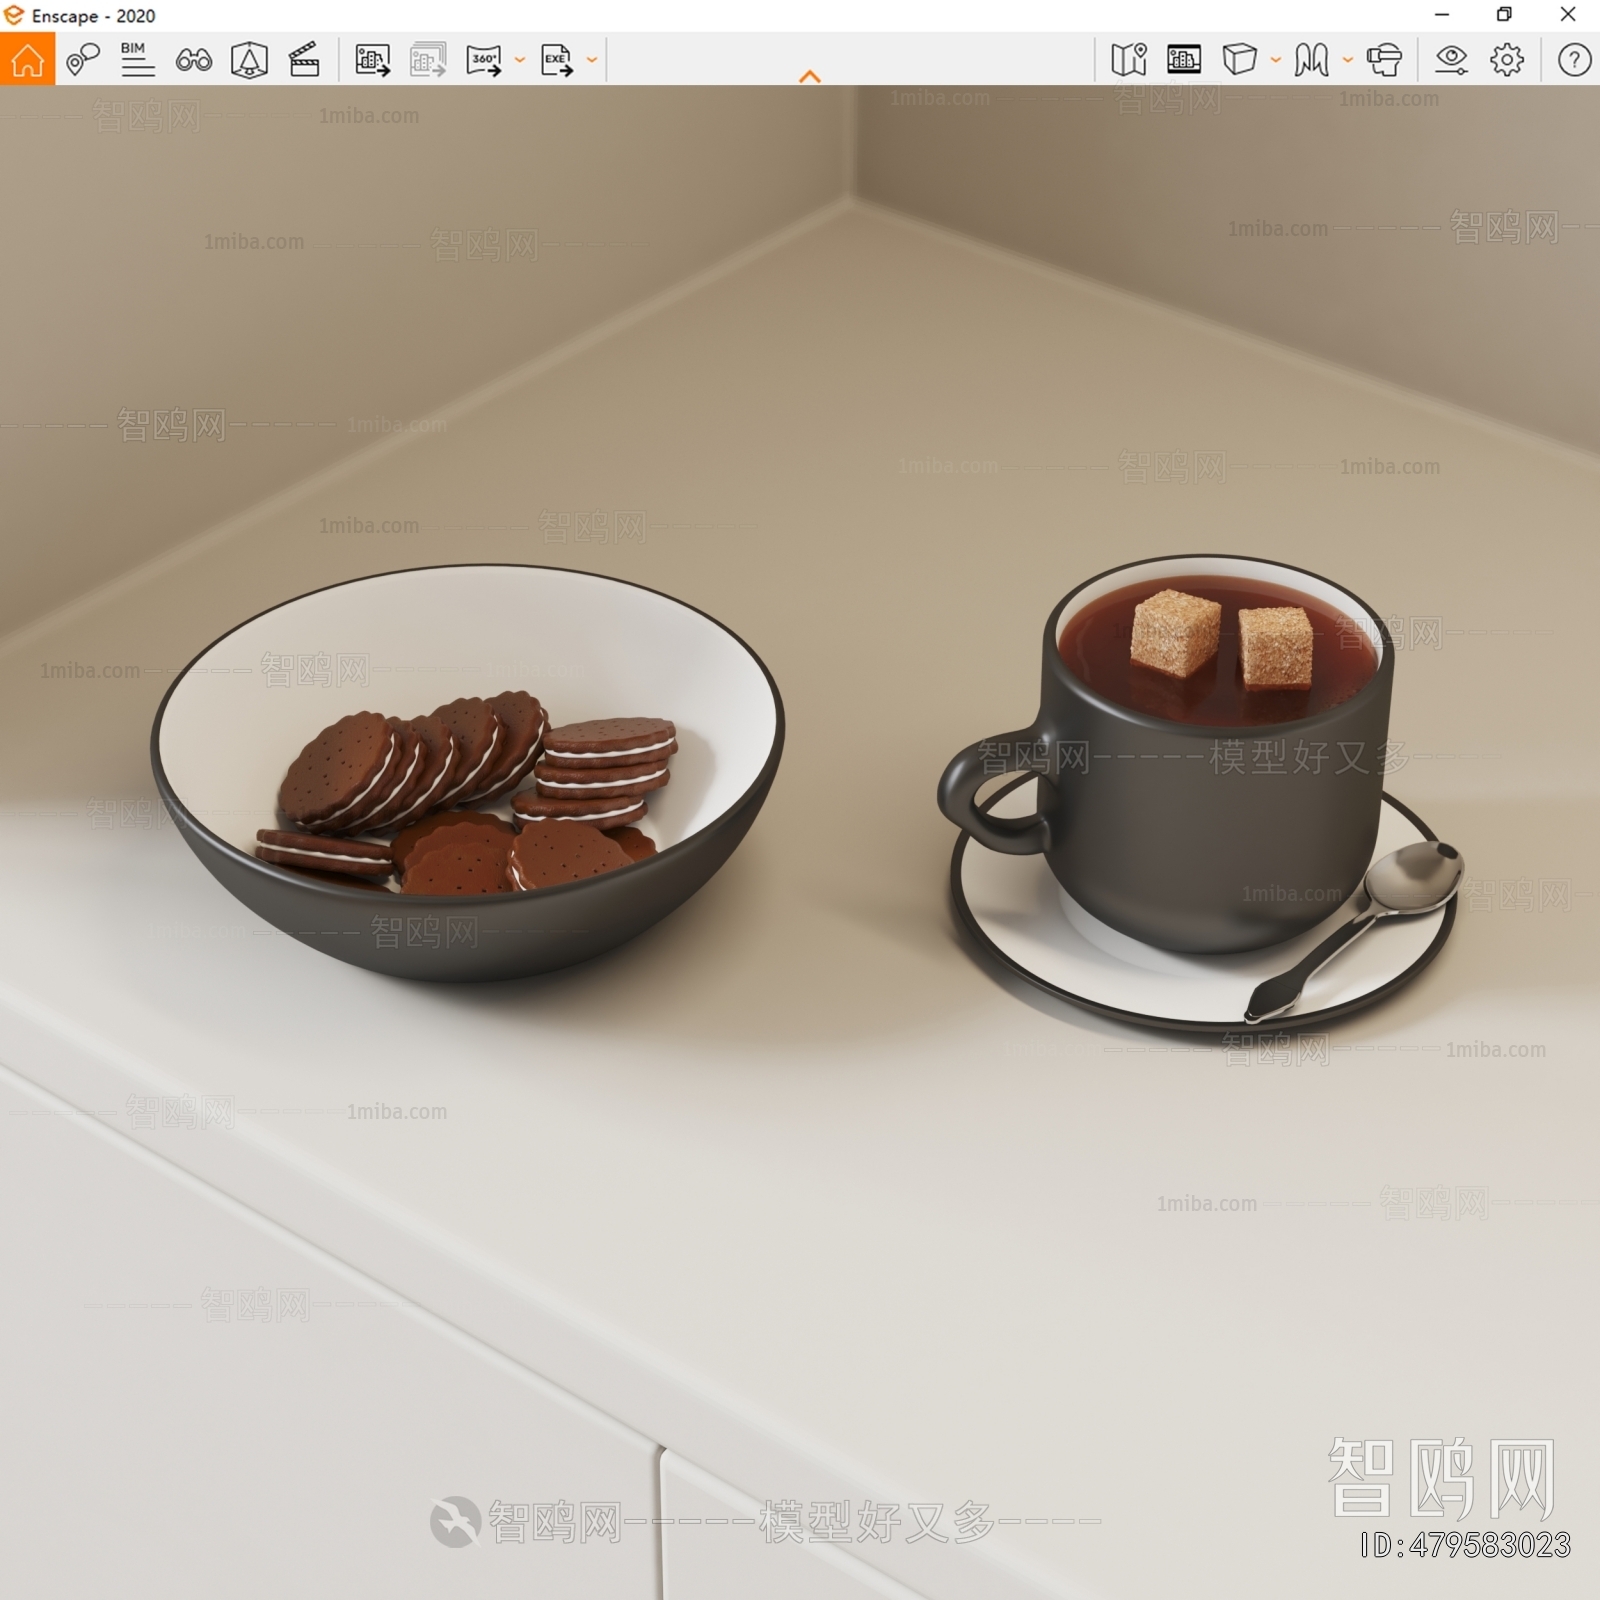Collapse the toolbar with orange chevron
Viewport: 1600px width, 1600px height.
[x=810, y=76]
